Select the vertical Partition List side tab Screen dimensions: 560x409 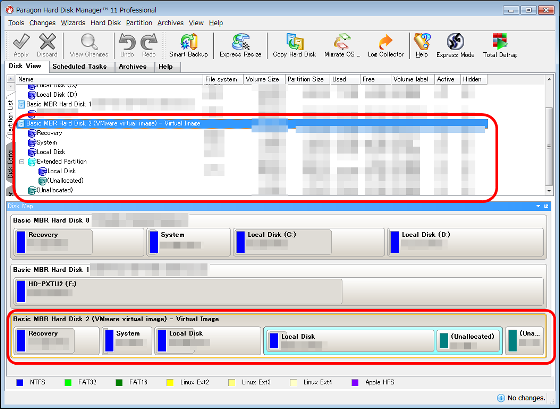click(x=10, y=115)
